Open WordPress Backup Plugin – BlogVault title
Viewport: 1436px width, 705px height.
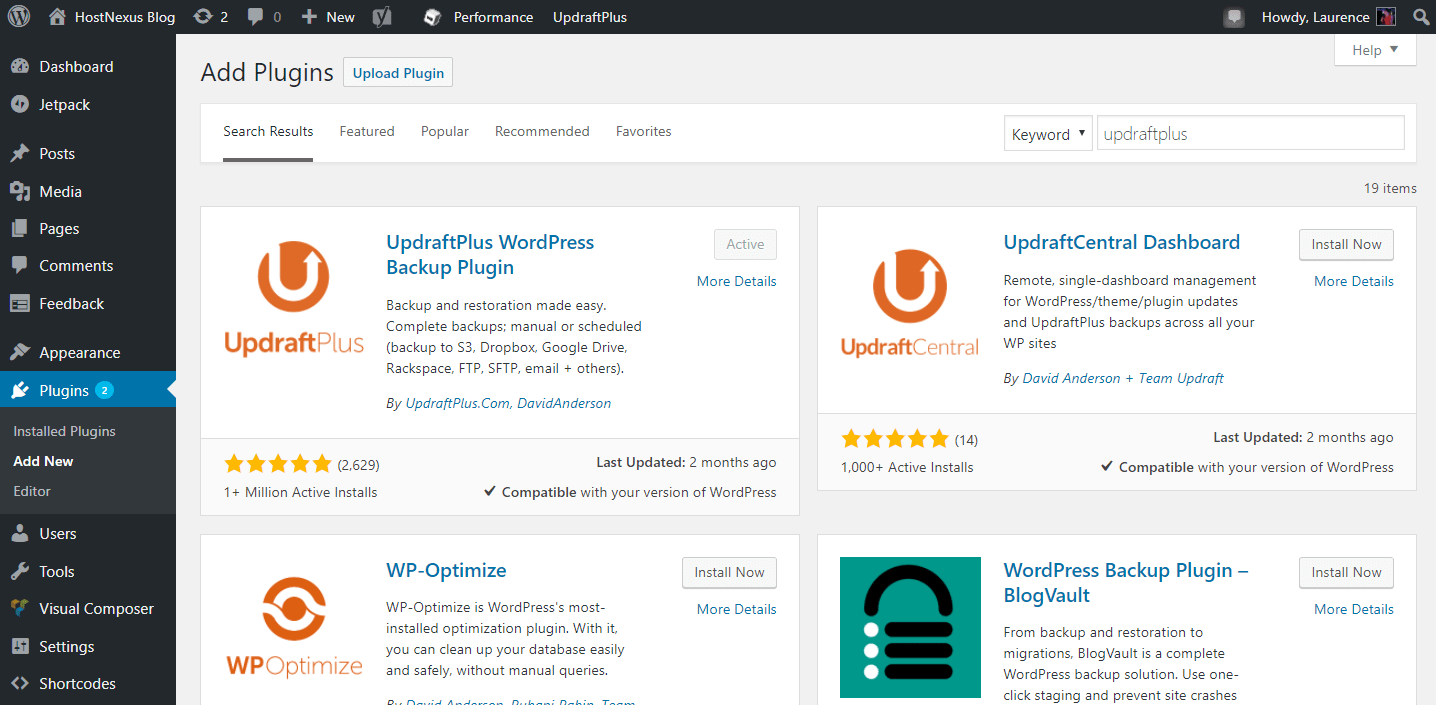[1126, 583]
